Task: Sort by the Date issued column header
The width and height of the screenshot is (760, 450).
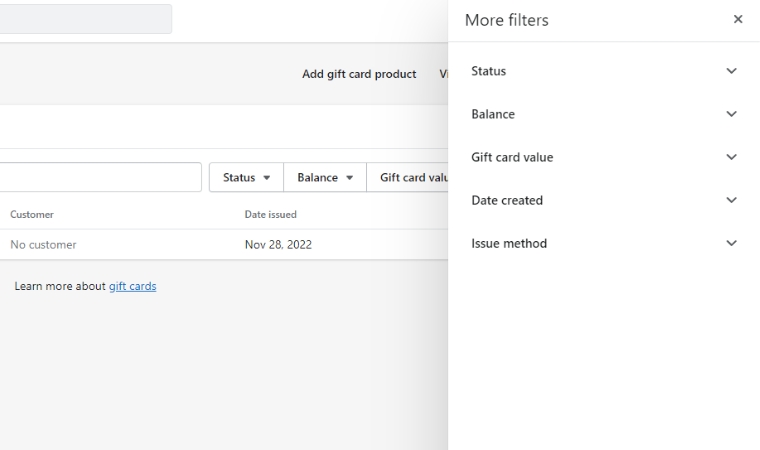Action: click(x=270, y=215)
